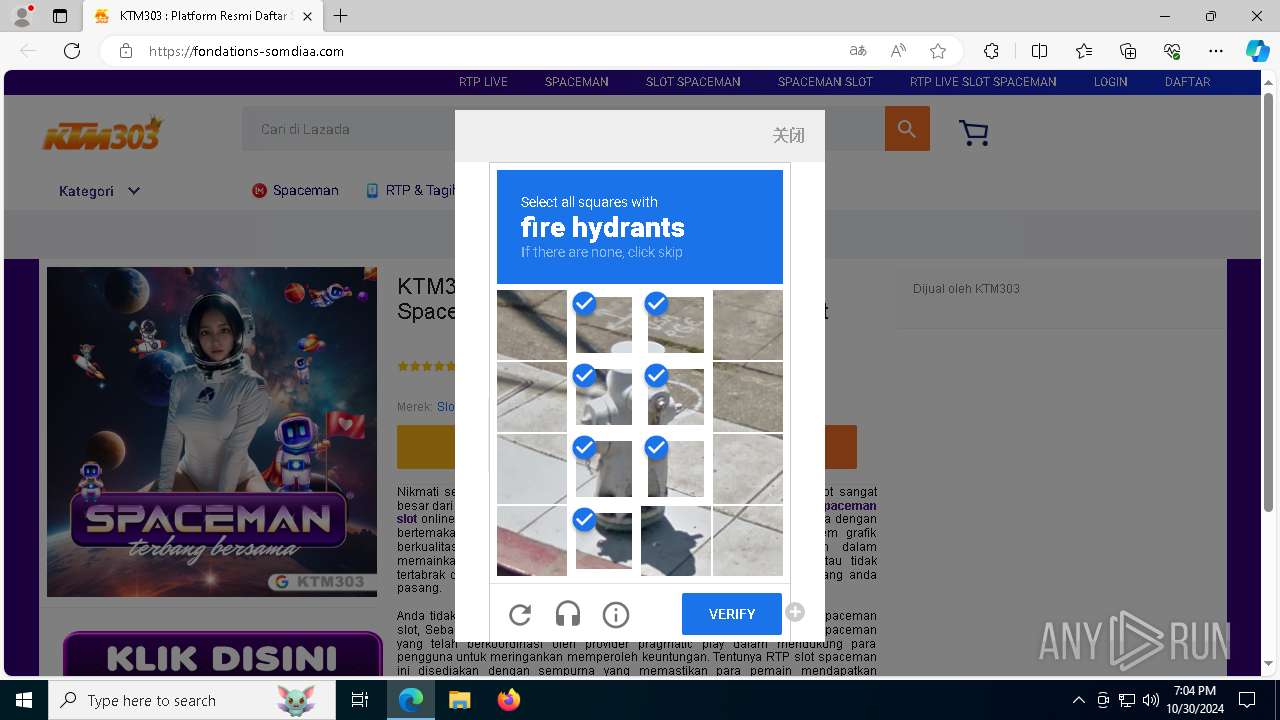Open the favorites list icon
Viewport: 1280px width, 720px height.
point(1084,51)
